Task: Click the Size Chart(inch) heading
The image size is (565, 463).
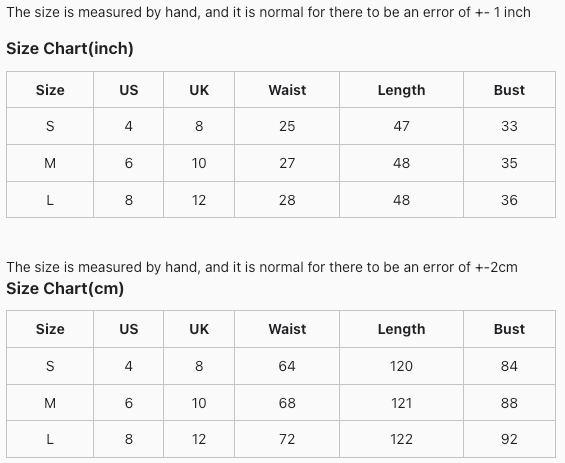Action: [x=70, y=49]
